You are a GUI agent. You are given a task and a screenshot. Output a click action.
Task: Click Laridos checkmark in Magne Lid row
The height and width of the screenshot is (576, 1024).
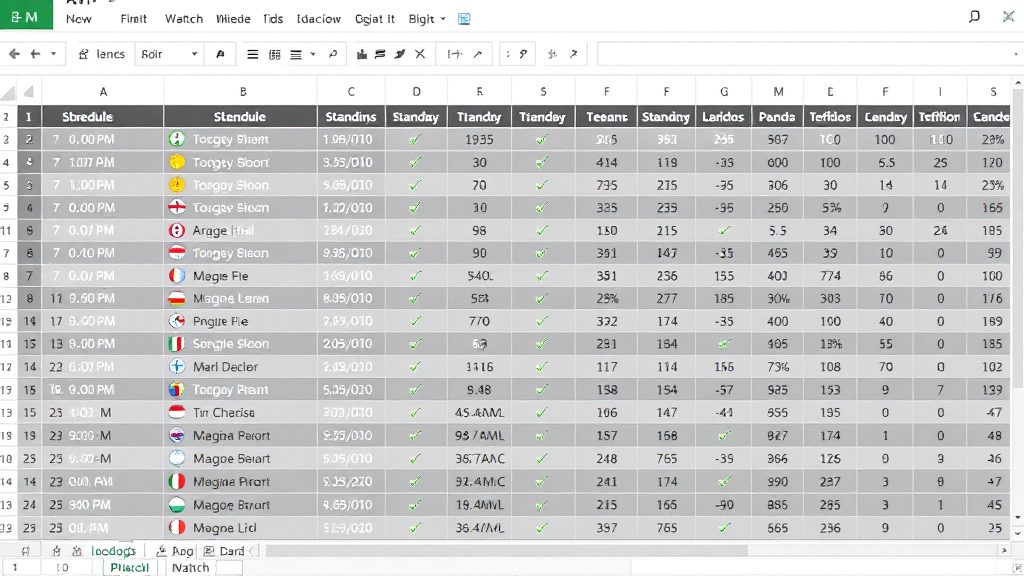tap(724, 528)
